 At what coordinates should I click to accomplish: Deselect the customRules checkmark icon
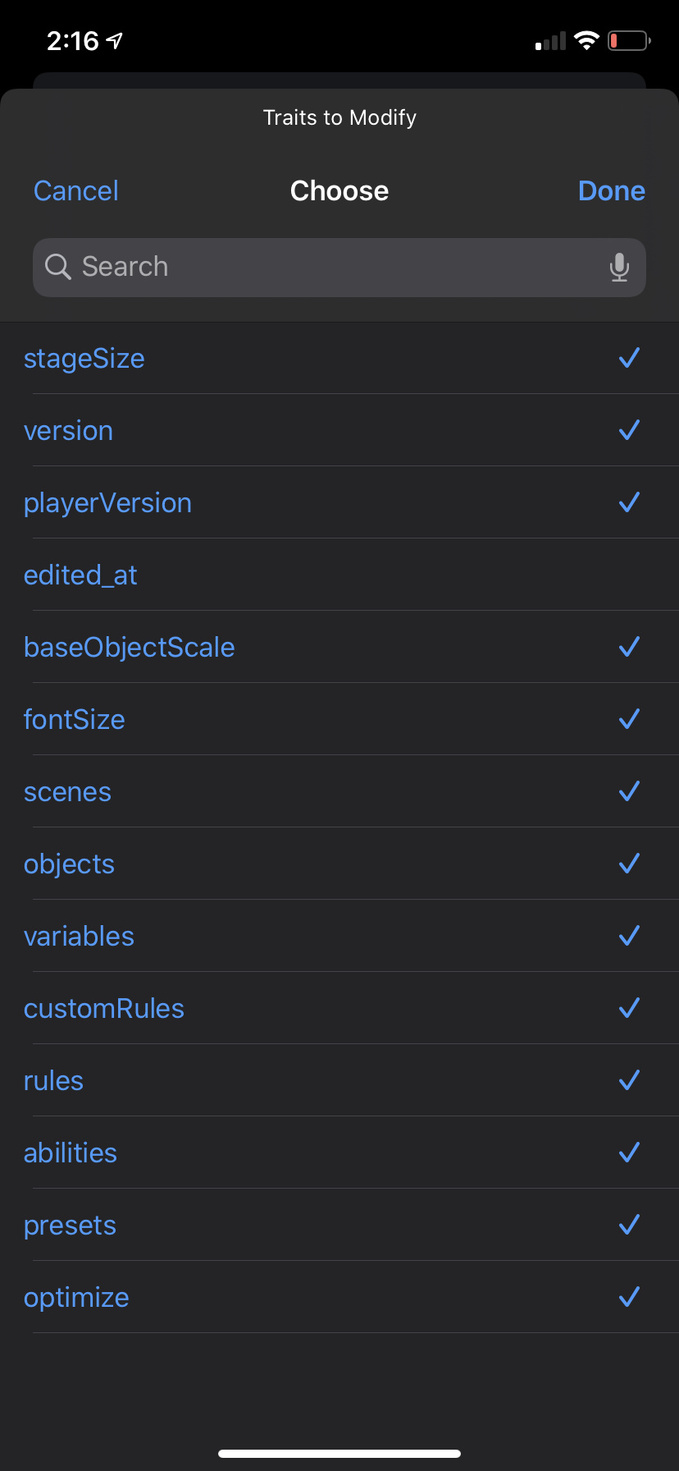629,1008
